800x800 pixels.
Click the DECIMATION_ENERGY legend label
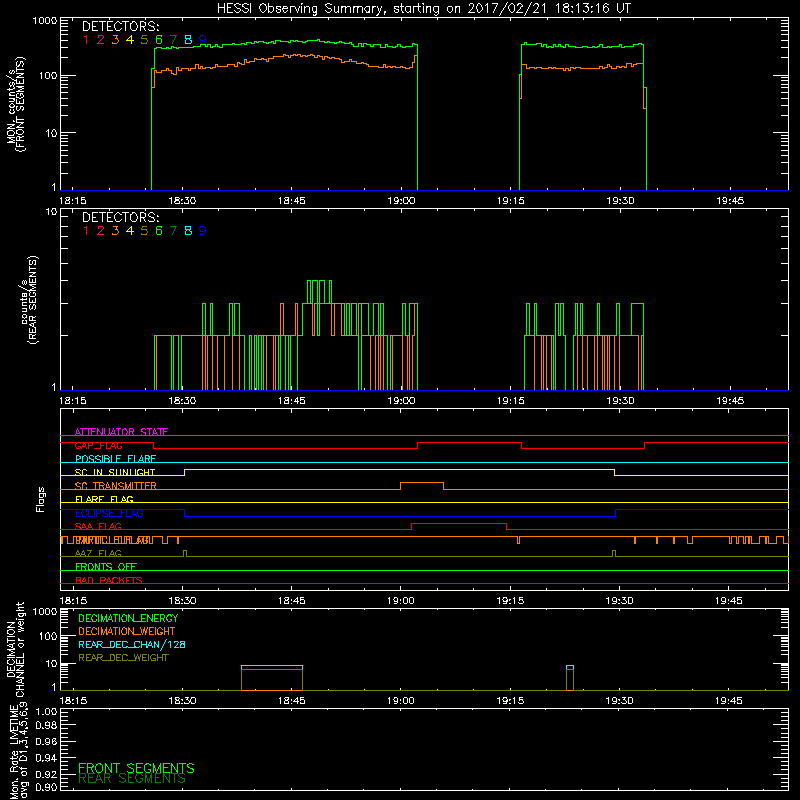pyautogui.click(x=128, y=618)
